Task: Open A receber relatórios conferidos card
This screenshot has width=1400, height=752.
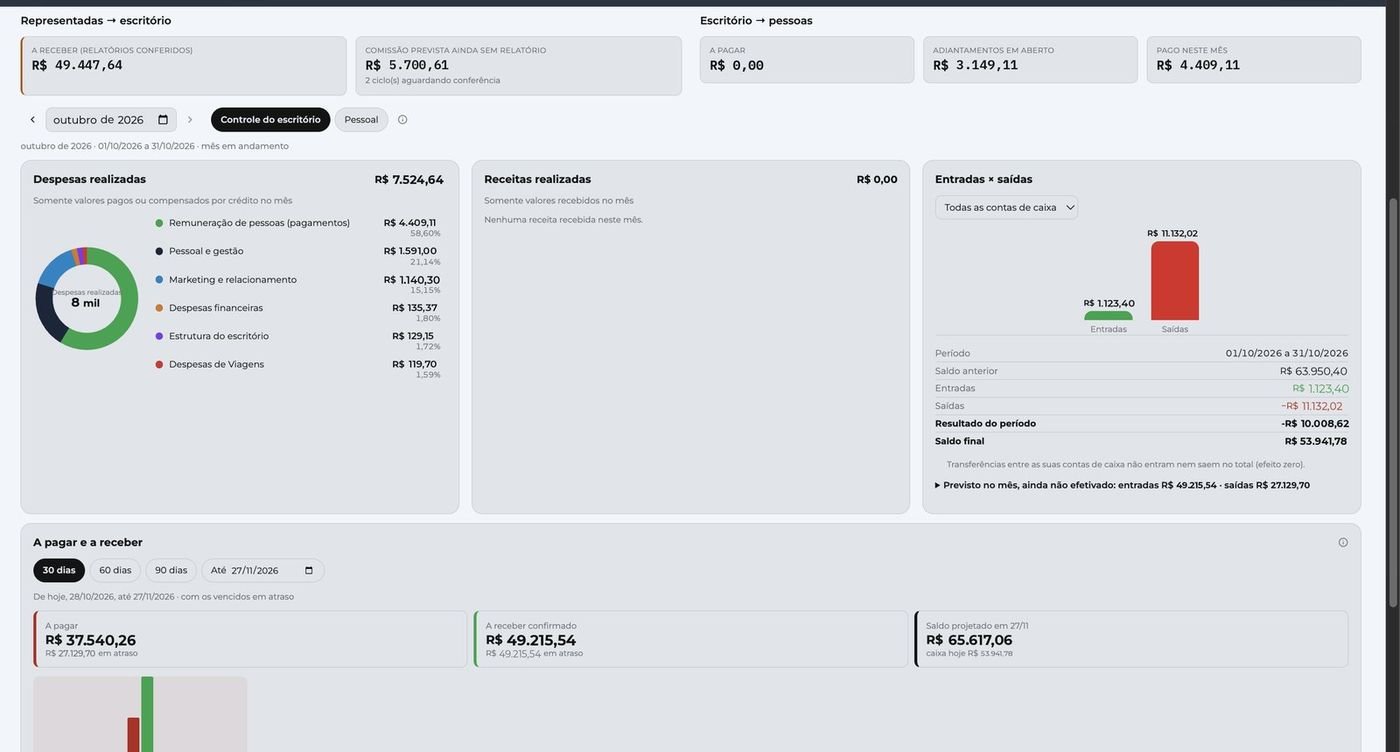Action: (184, 66)
